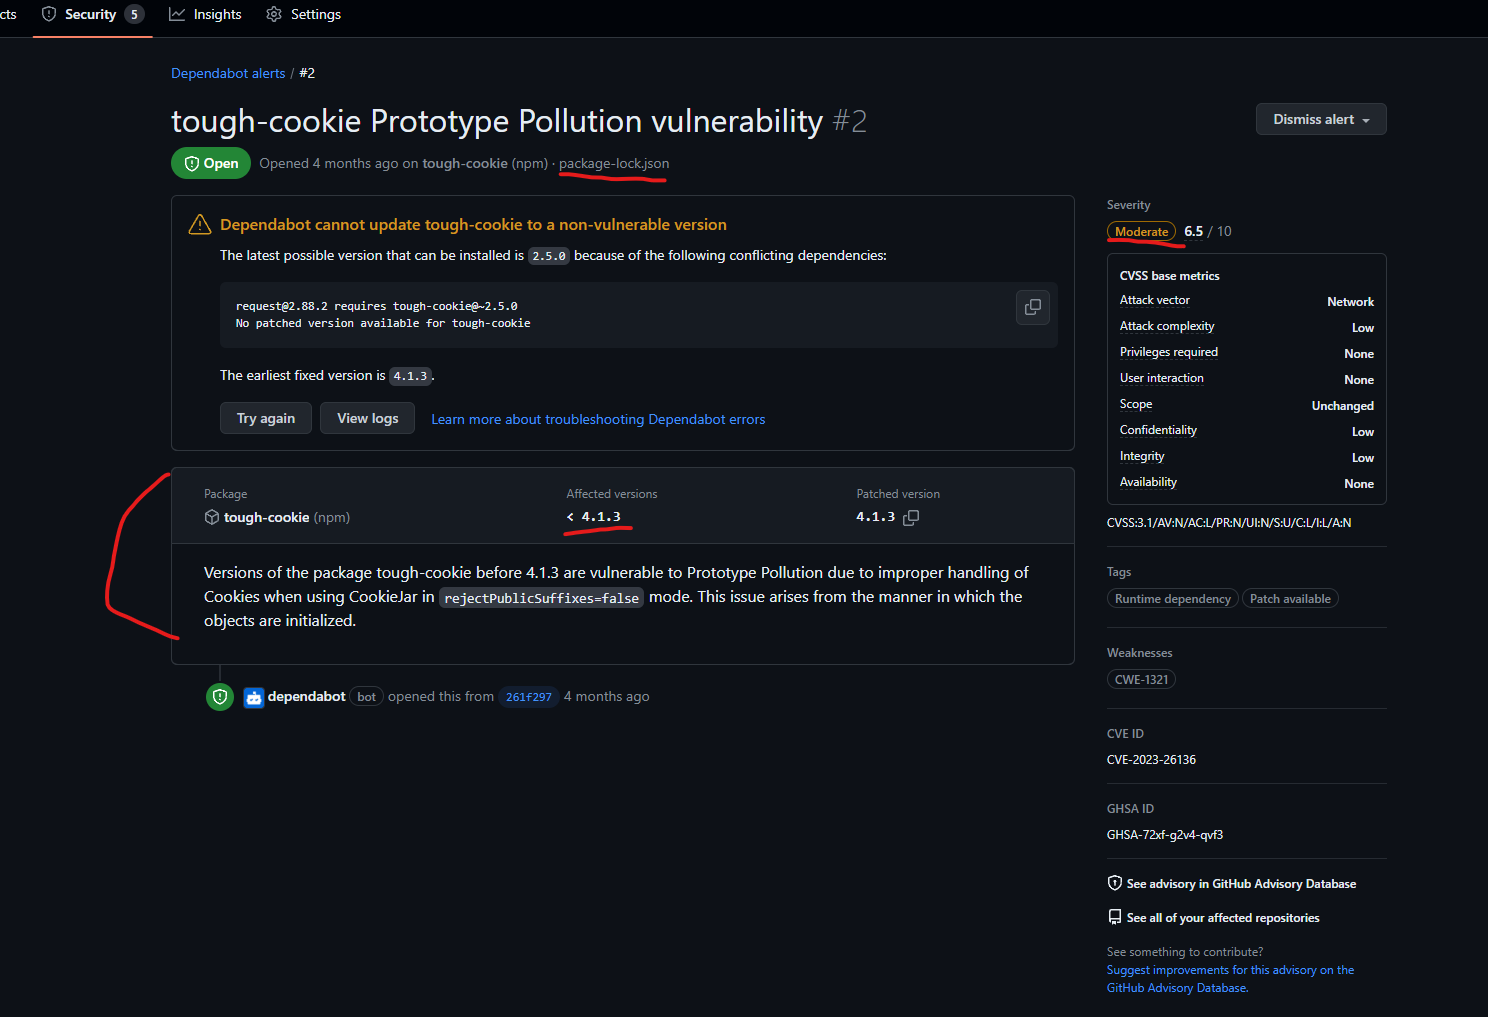See advisory in GitHub Advisory Database

tap(1241, 884)
